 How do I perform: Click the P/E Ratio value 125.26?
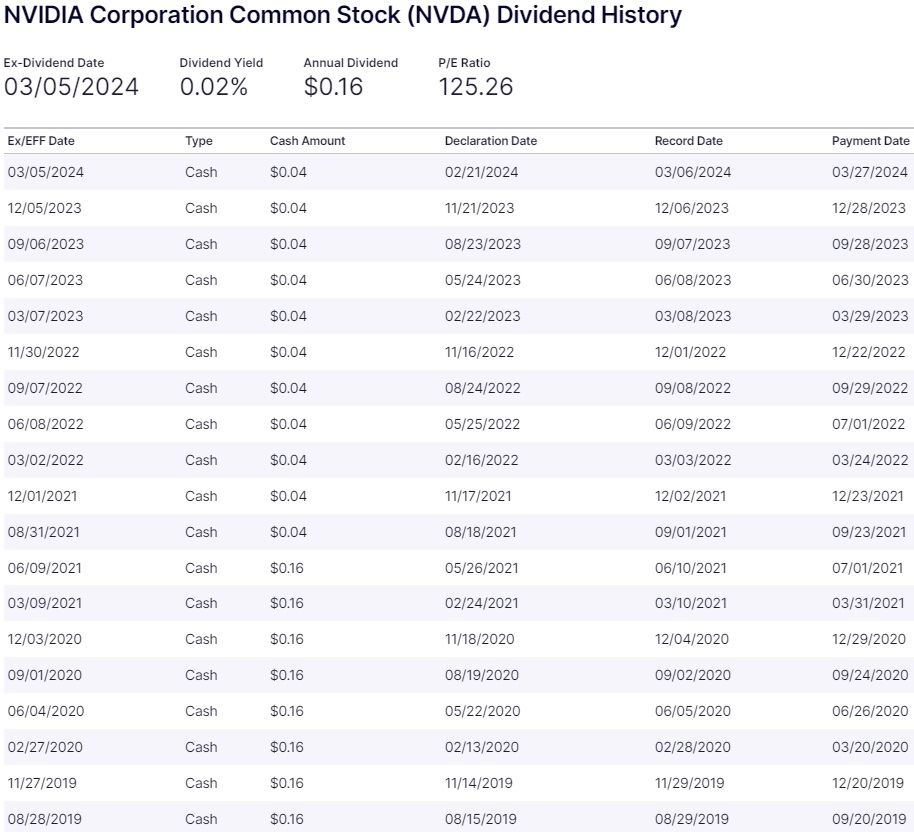point(475,87)
